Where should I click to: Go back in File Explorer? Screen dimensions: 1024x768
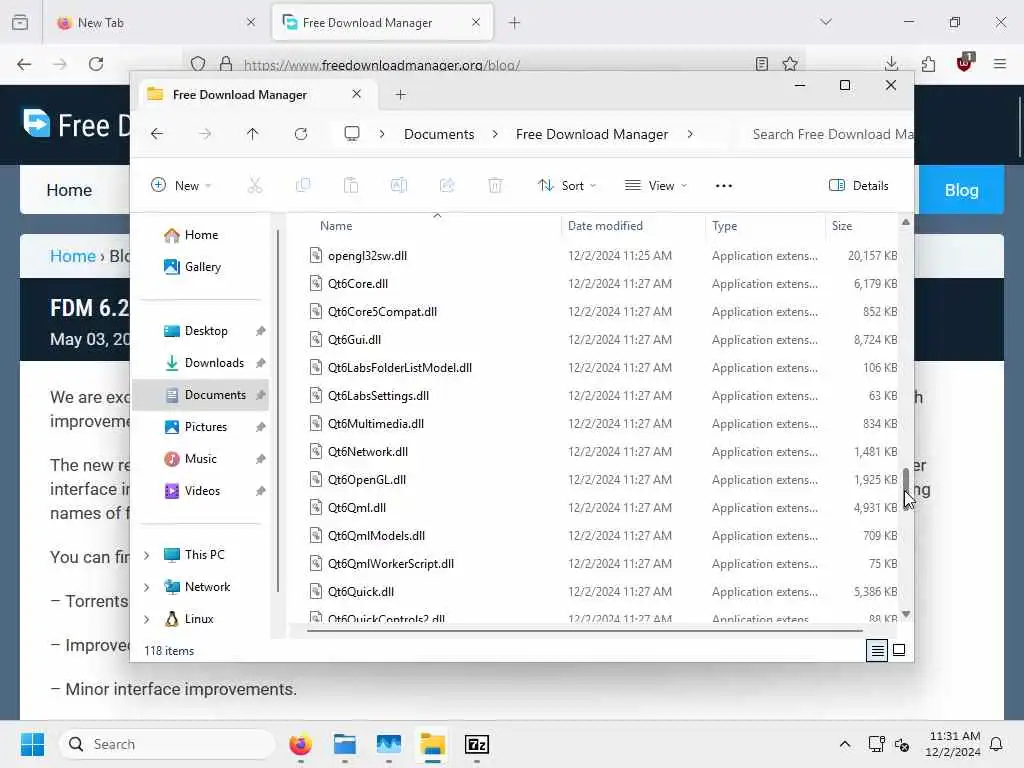157,134
